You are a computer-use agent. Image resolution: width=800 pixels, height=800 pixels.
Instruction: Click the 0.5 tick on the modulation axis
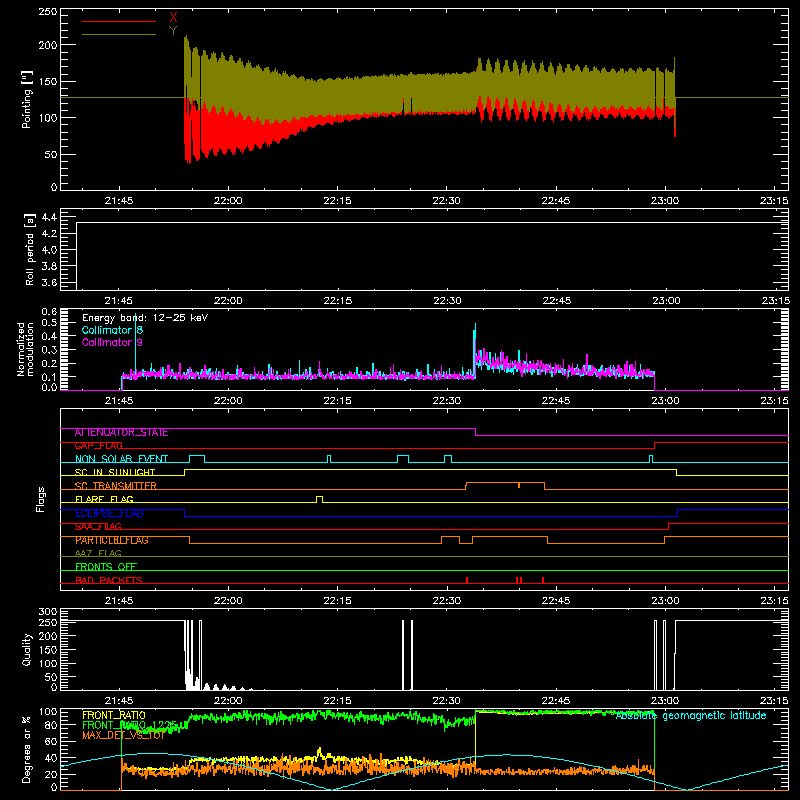(x=49, y=322)
